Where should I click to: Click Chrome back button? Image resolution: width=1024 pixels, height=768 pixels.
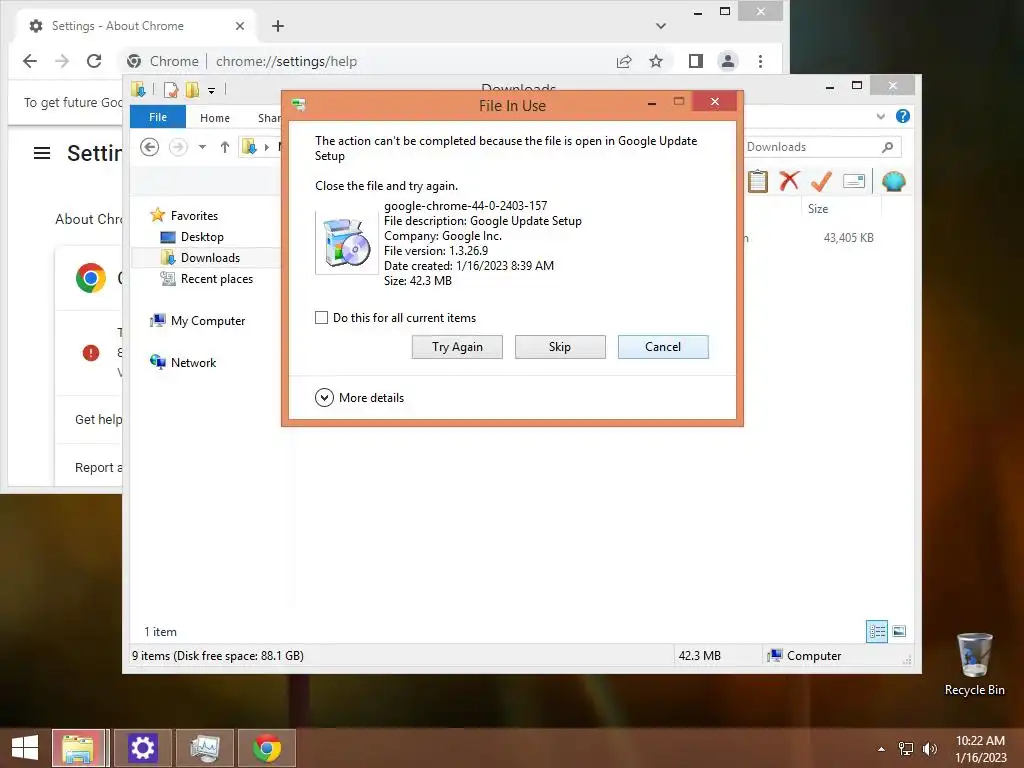pos(30,61)
